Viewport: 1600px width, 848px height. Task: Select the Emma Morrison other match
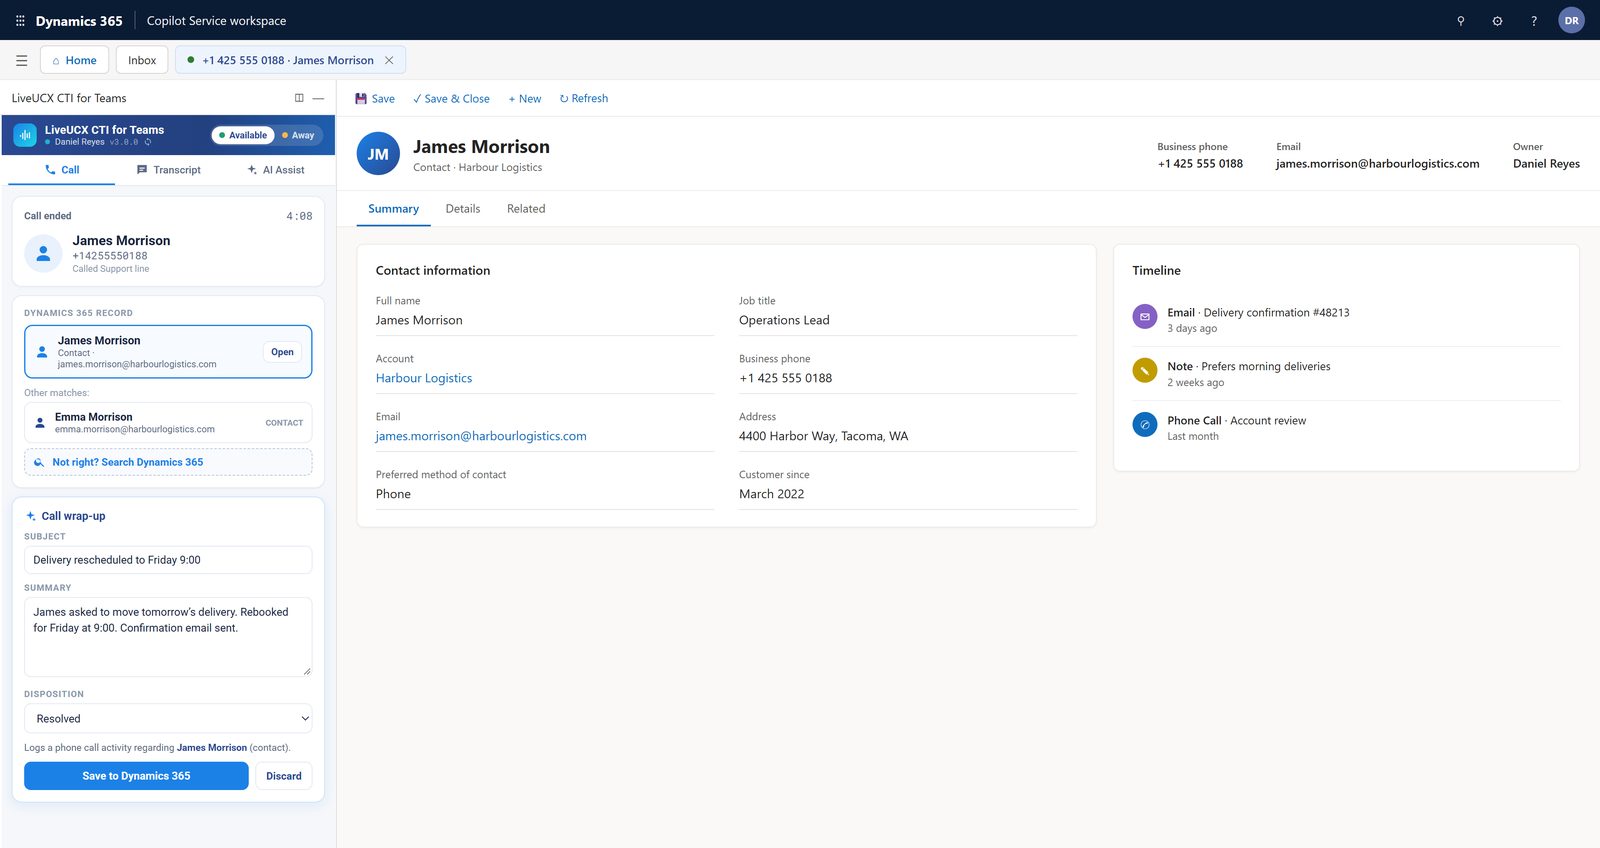coord(168,423)
